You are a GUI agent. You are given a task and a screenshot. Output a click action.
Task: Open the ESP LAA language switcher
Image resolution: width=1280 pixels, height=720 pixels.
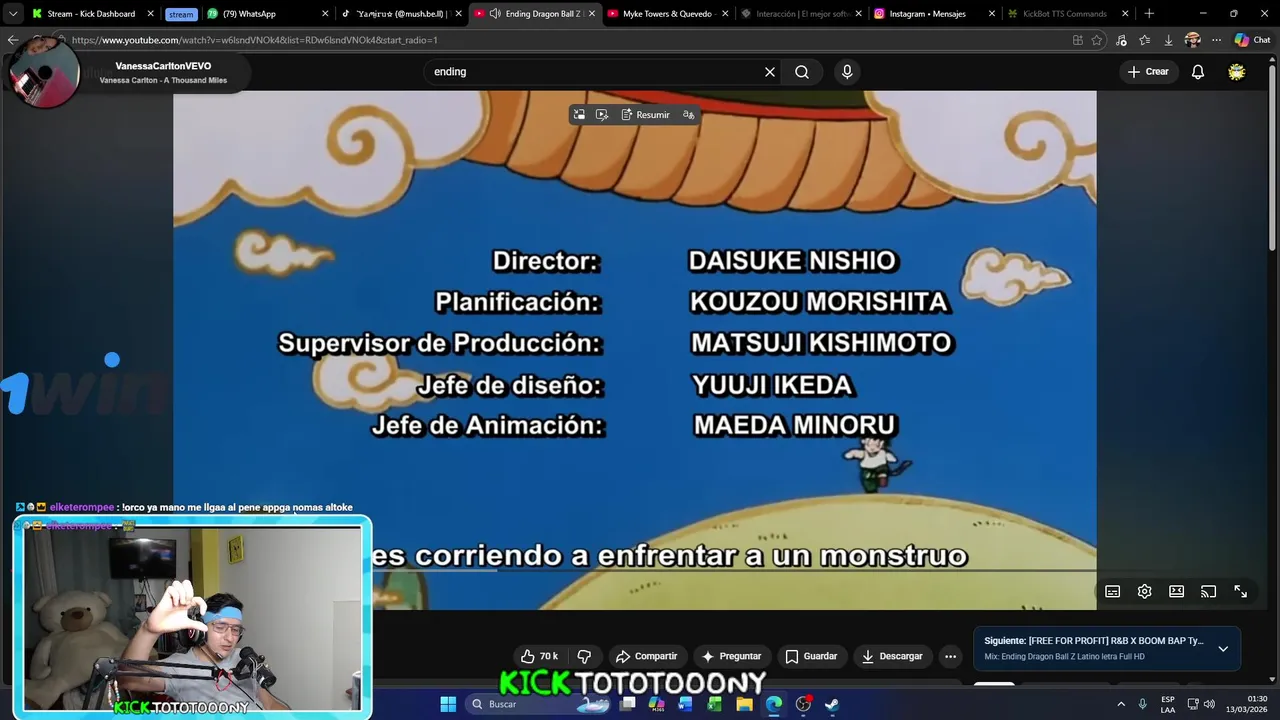pyautogui.click(x=1168, y=704)
